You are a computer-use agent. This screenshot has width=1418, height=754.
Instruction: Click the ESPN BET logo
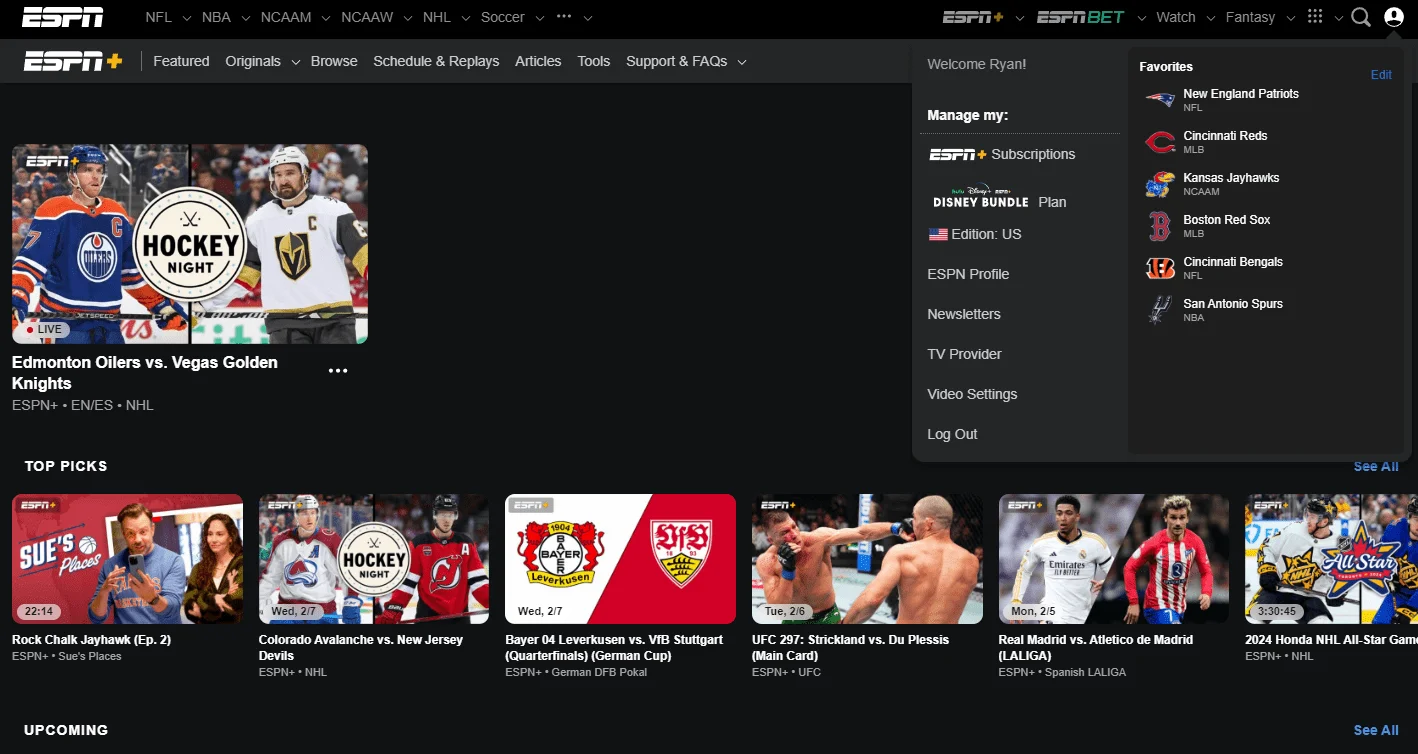1080,17
